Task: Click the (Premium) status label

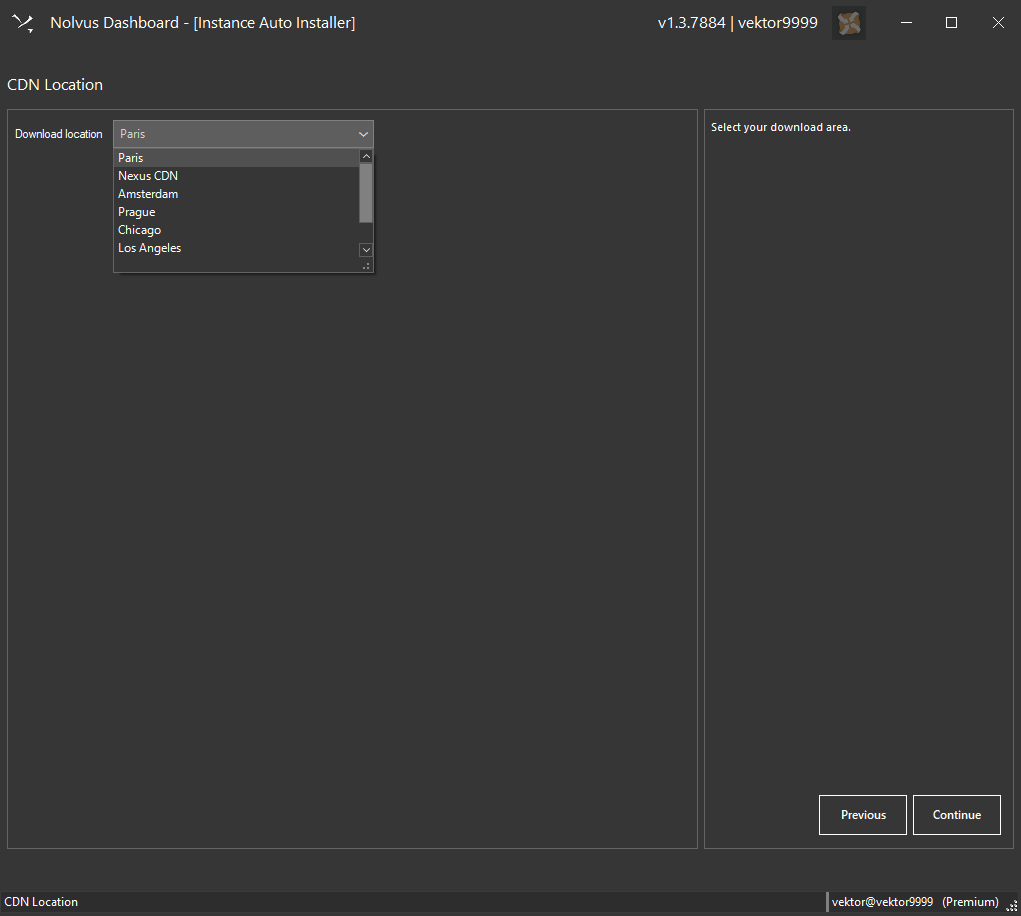Action: point(970,902)
